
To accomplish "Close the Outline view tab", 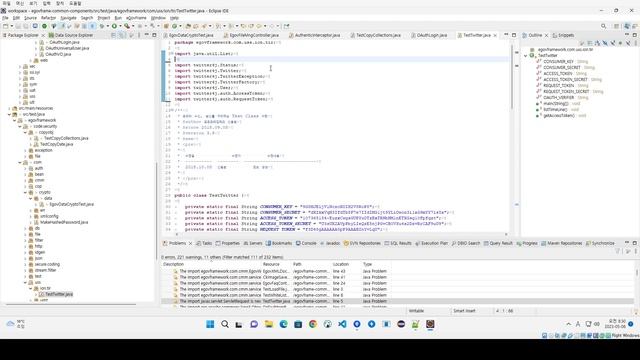I will click(547, 36).
